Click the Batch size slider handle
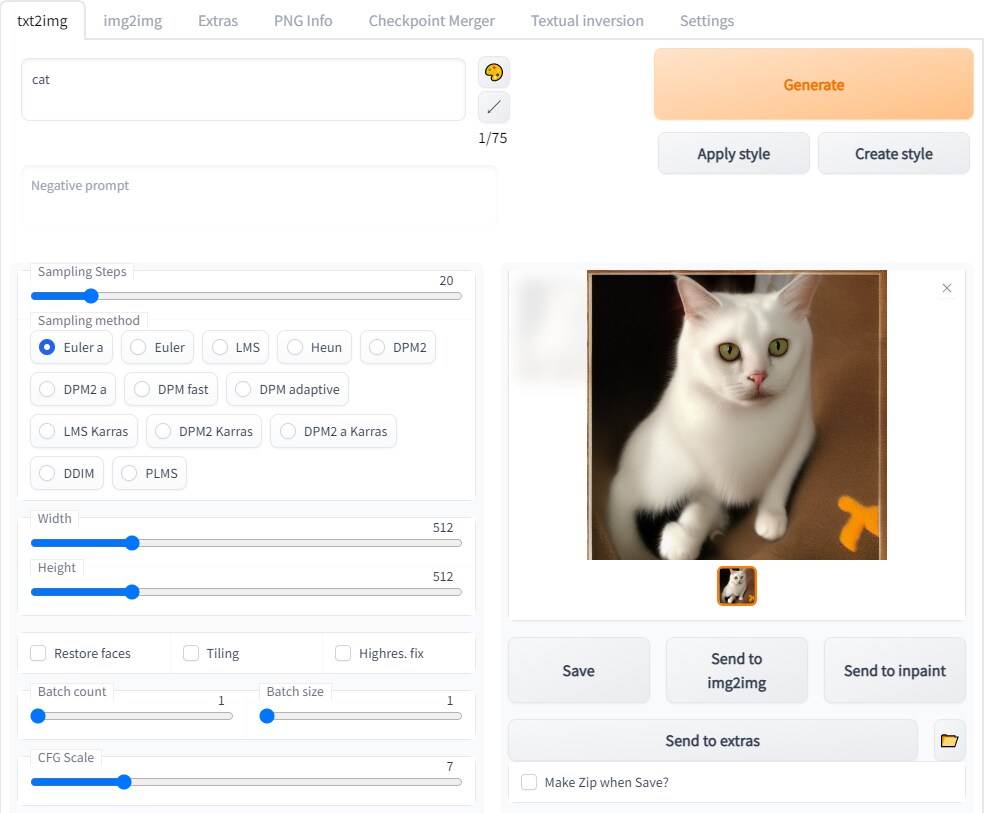The image size is (998, 813). point(267,716)
